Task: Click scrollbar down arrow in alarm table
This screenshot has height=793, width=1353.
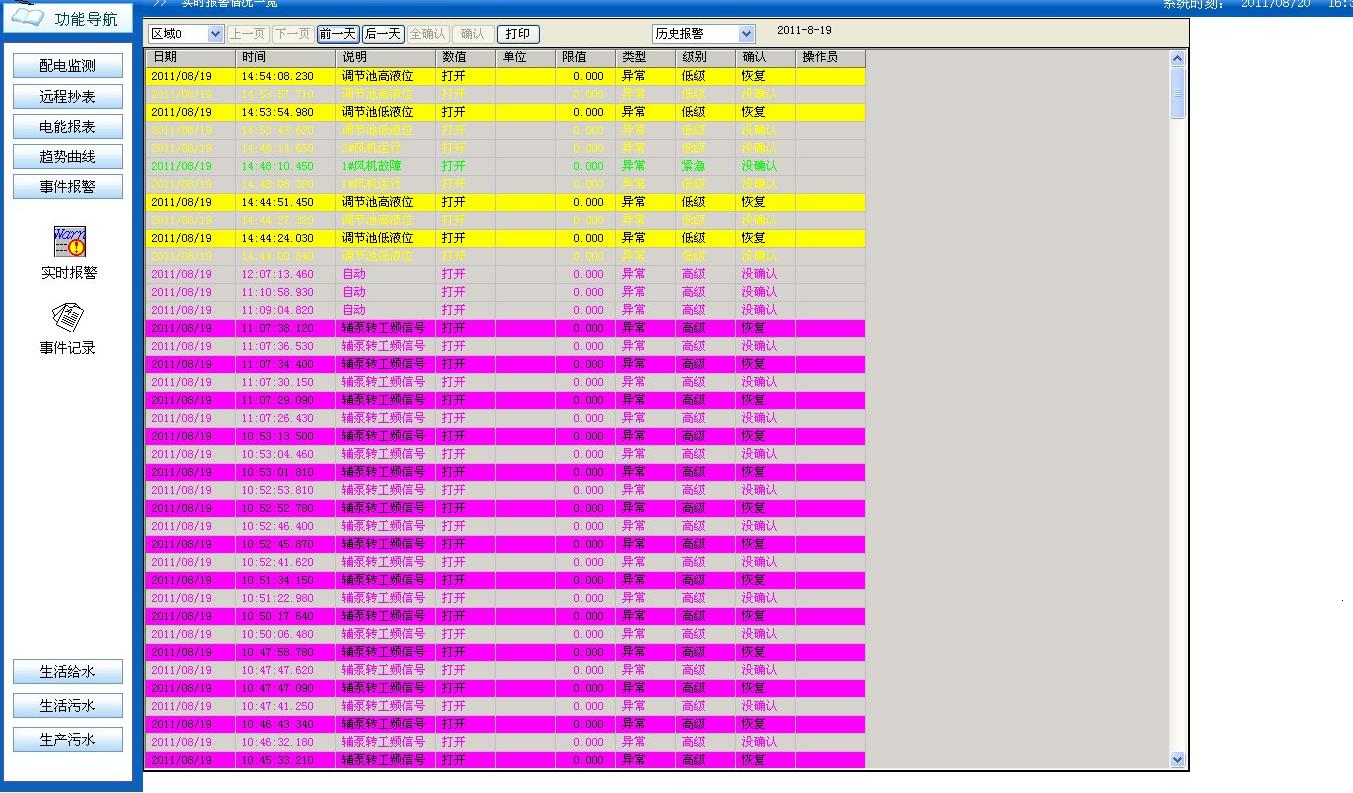Action: tap(1177, 759)
